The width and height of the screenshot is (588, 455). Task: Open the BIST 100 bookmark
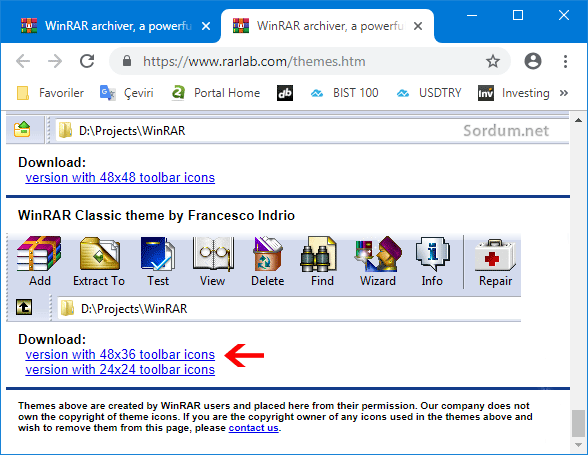pyautogui.click(x=345, y=93)
